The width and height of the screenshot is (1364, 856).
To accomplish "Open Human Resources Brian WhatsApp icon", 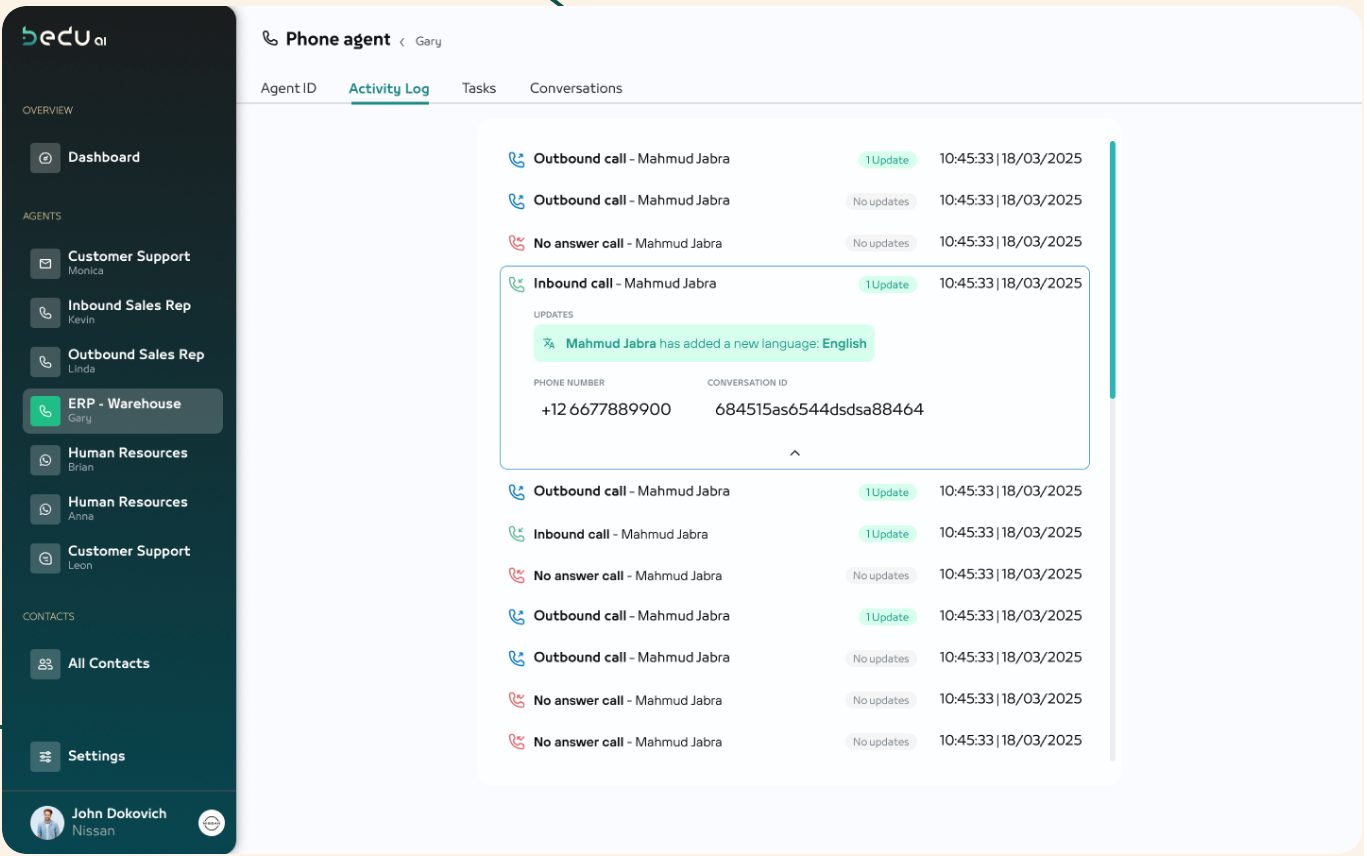I will pos(45,459).
